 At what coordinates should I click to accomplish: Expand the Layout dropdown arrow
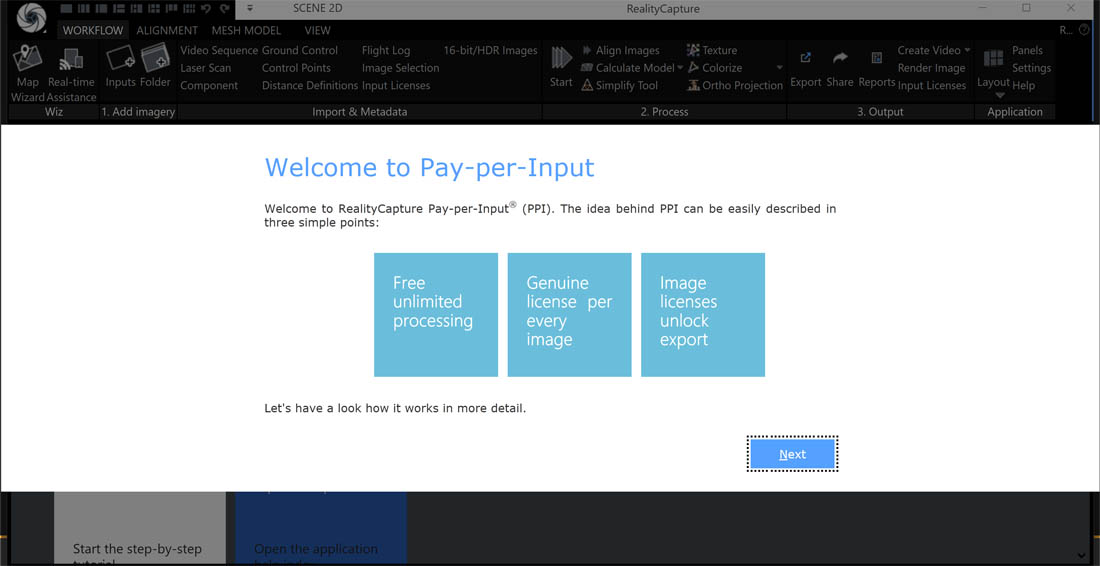[x=1001, y=96]
